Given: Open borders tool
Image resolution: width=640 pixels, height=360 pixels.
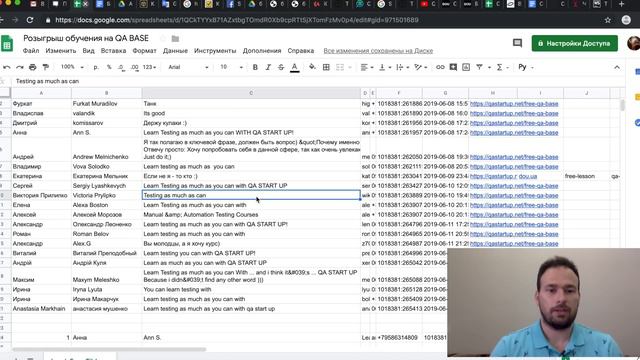Looking at the screenshot, I should click(326, 67).
